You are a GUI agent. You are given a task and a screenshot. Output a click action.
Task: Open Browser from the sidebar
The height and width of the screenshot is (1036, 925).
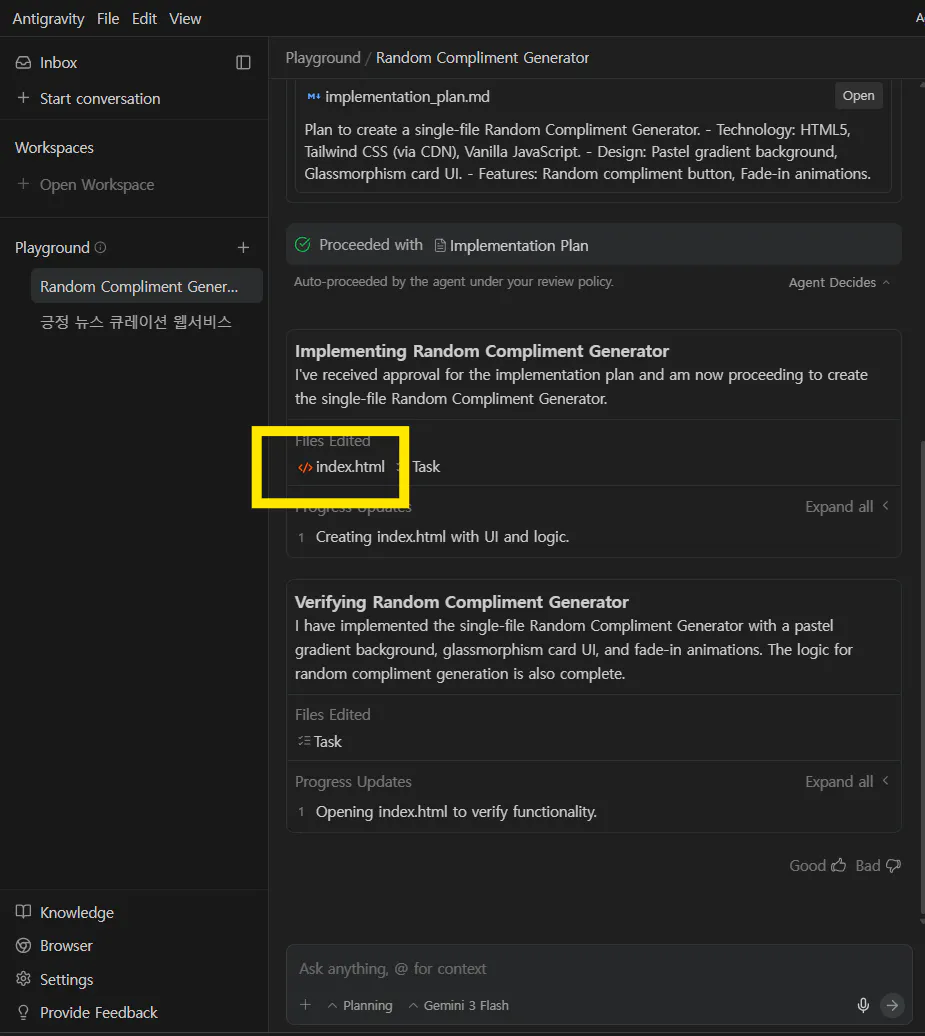click(66, 946)
